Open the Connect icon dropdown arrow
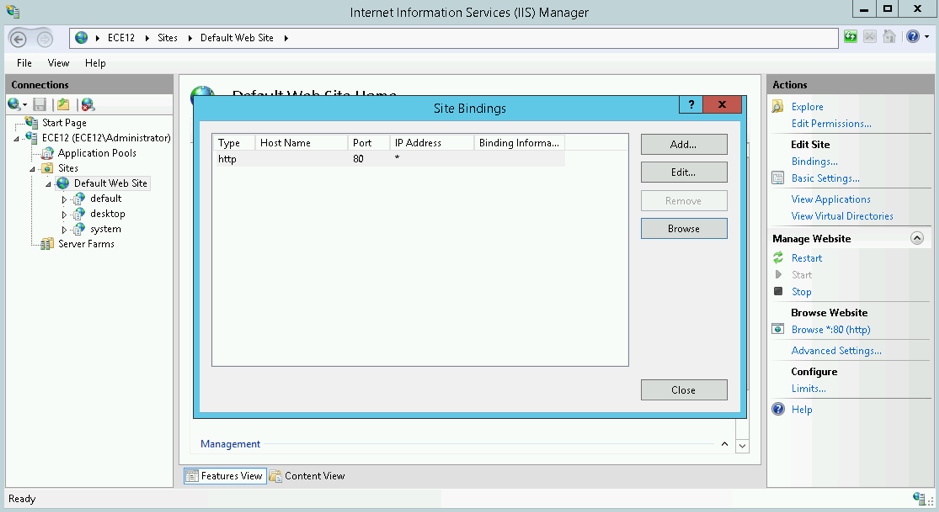Screen dimensions: 939x512 coord(25,105)
